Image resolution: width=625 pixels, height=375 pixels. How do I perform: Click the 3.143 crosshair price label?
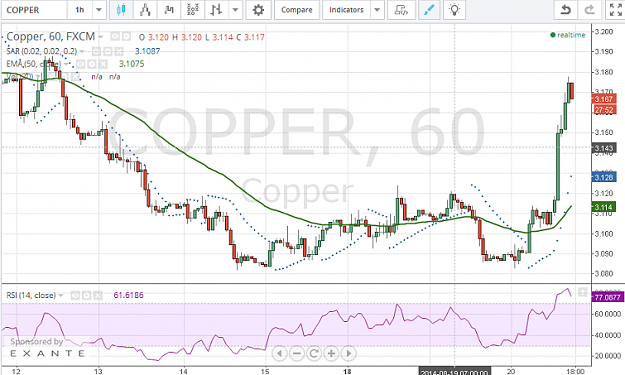[604, 148]
